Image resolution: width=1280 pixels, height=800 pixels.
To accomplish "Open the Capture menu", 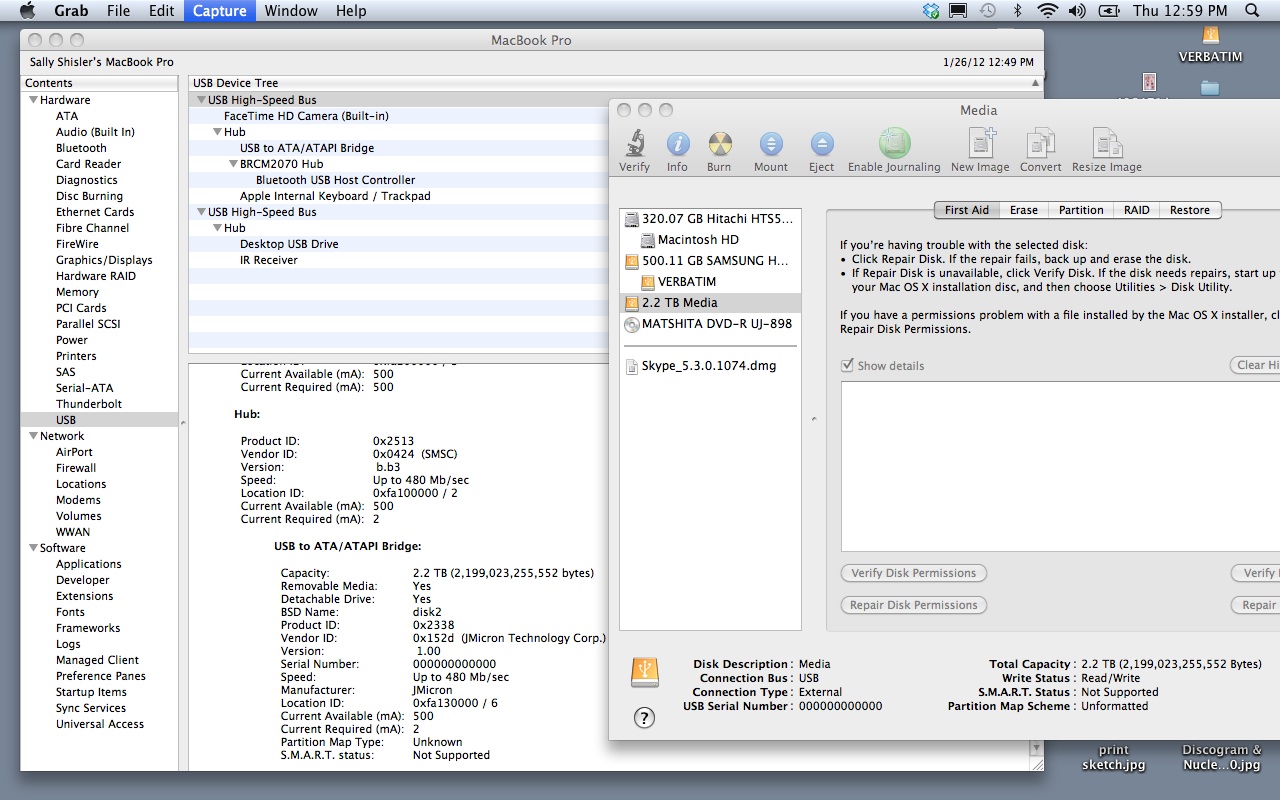I will tap(219, 11).
